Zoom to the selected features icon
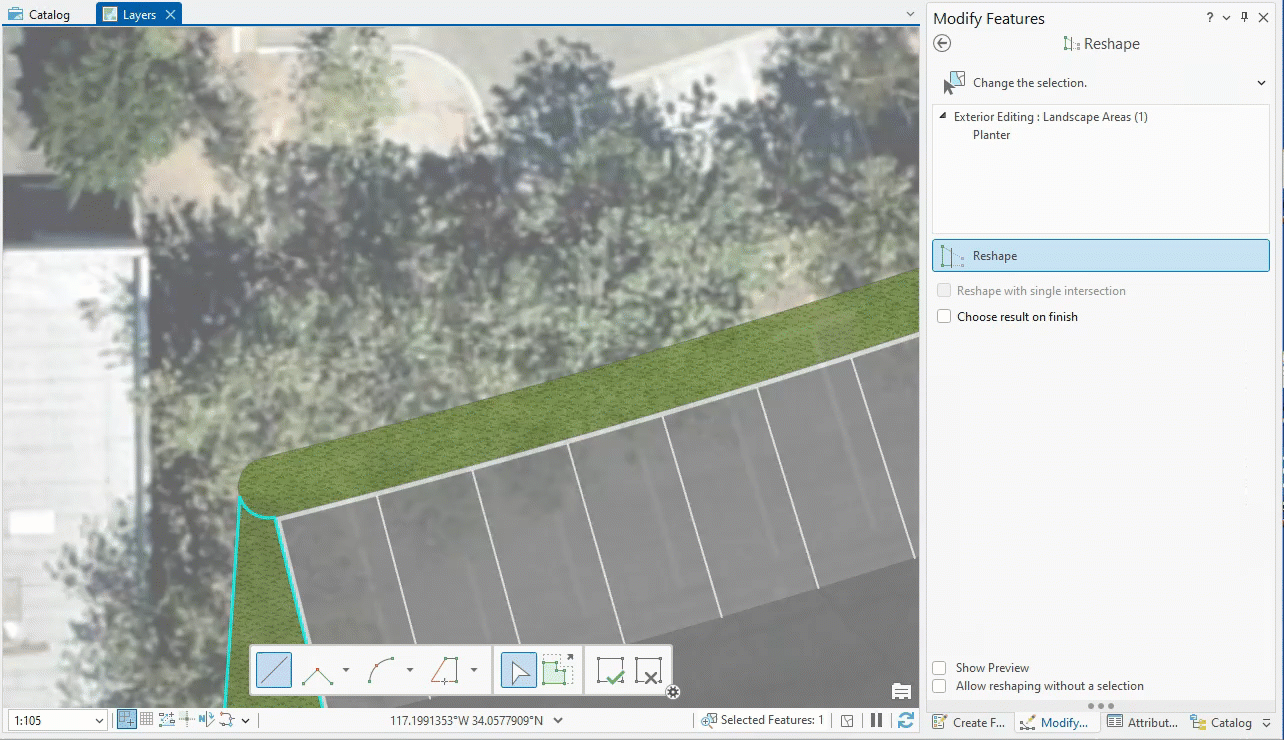1284x740 pixels. coord(709,720)
